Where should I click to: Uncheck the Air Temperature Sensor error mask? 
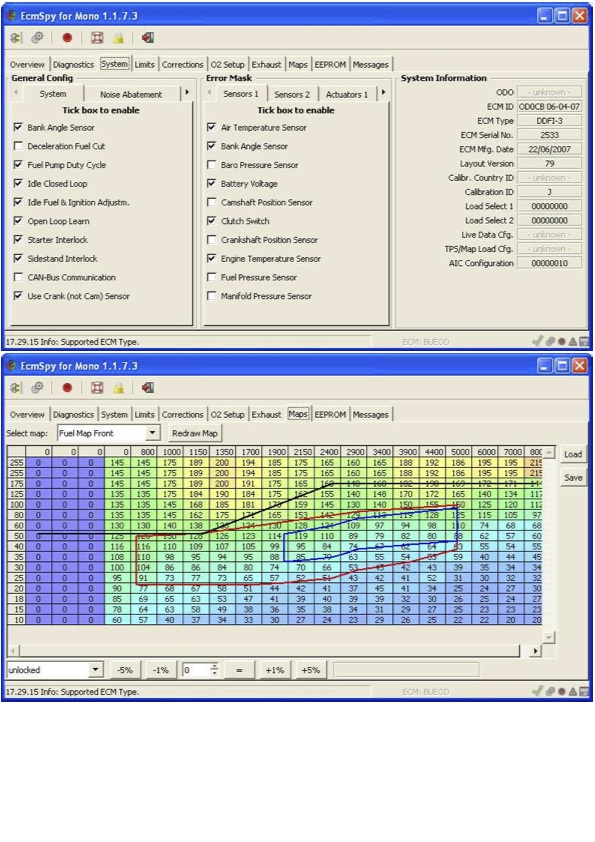click(x=212, y=127)
